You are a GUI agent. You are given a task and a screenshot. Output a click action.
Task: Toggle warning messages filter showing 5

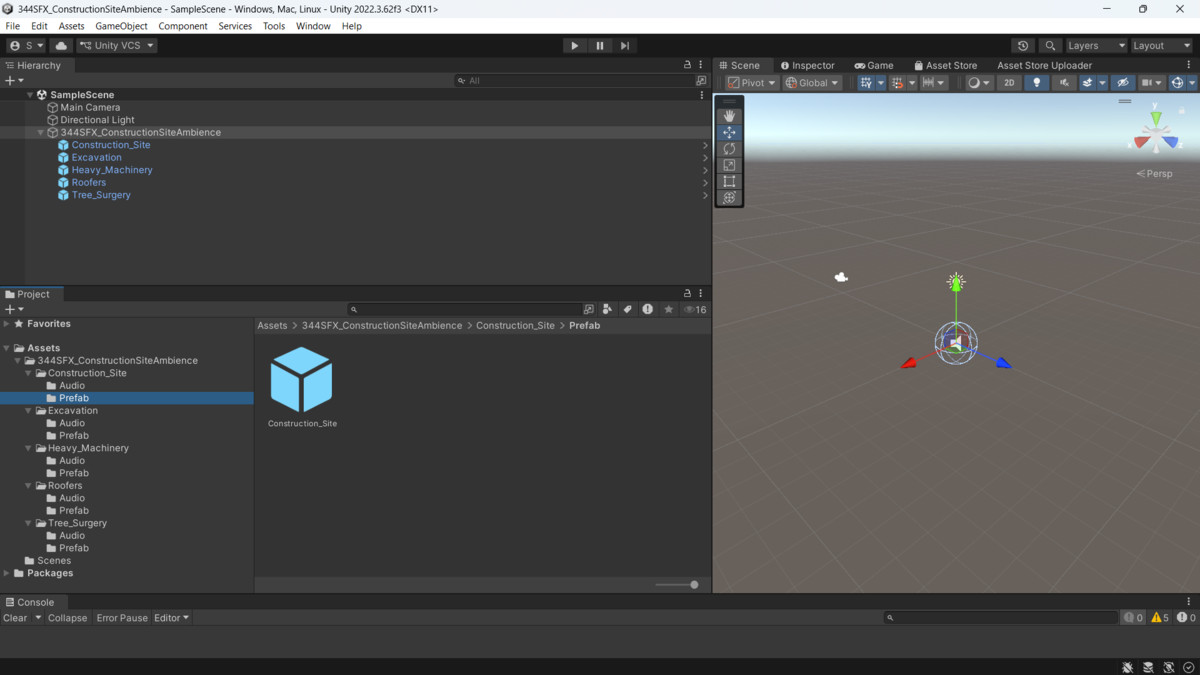[1160, 618]
